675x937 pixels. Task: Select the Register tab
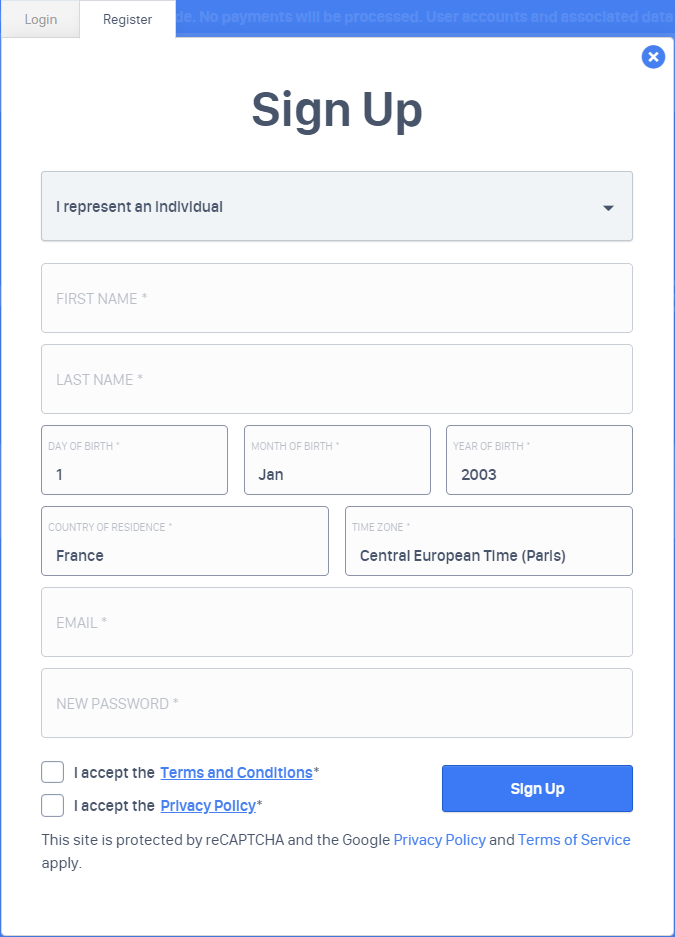[x=127, y=19]
